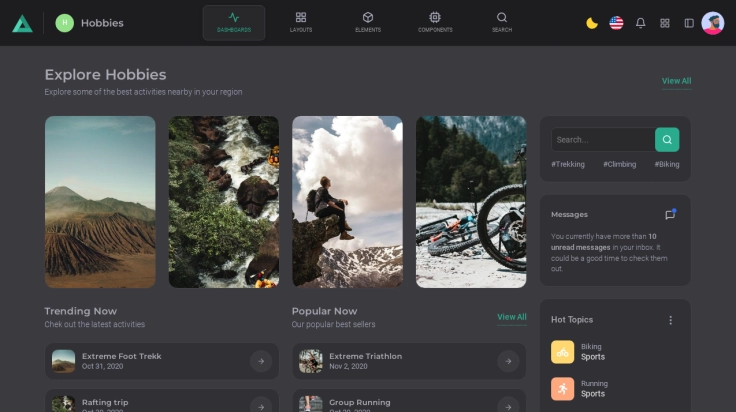Toggle dark mode with moon icon
This screenshot has width=736, height=412.
pos(592,23)
